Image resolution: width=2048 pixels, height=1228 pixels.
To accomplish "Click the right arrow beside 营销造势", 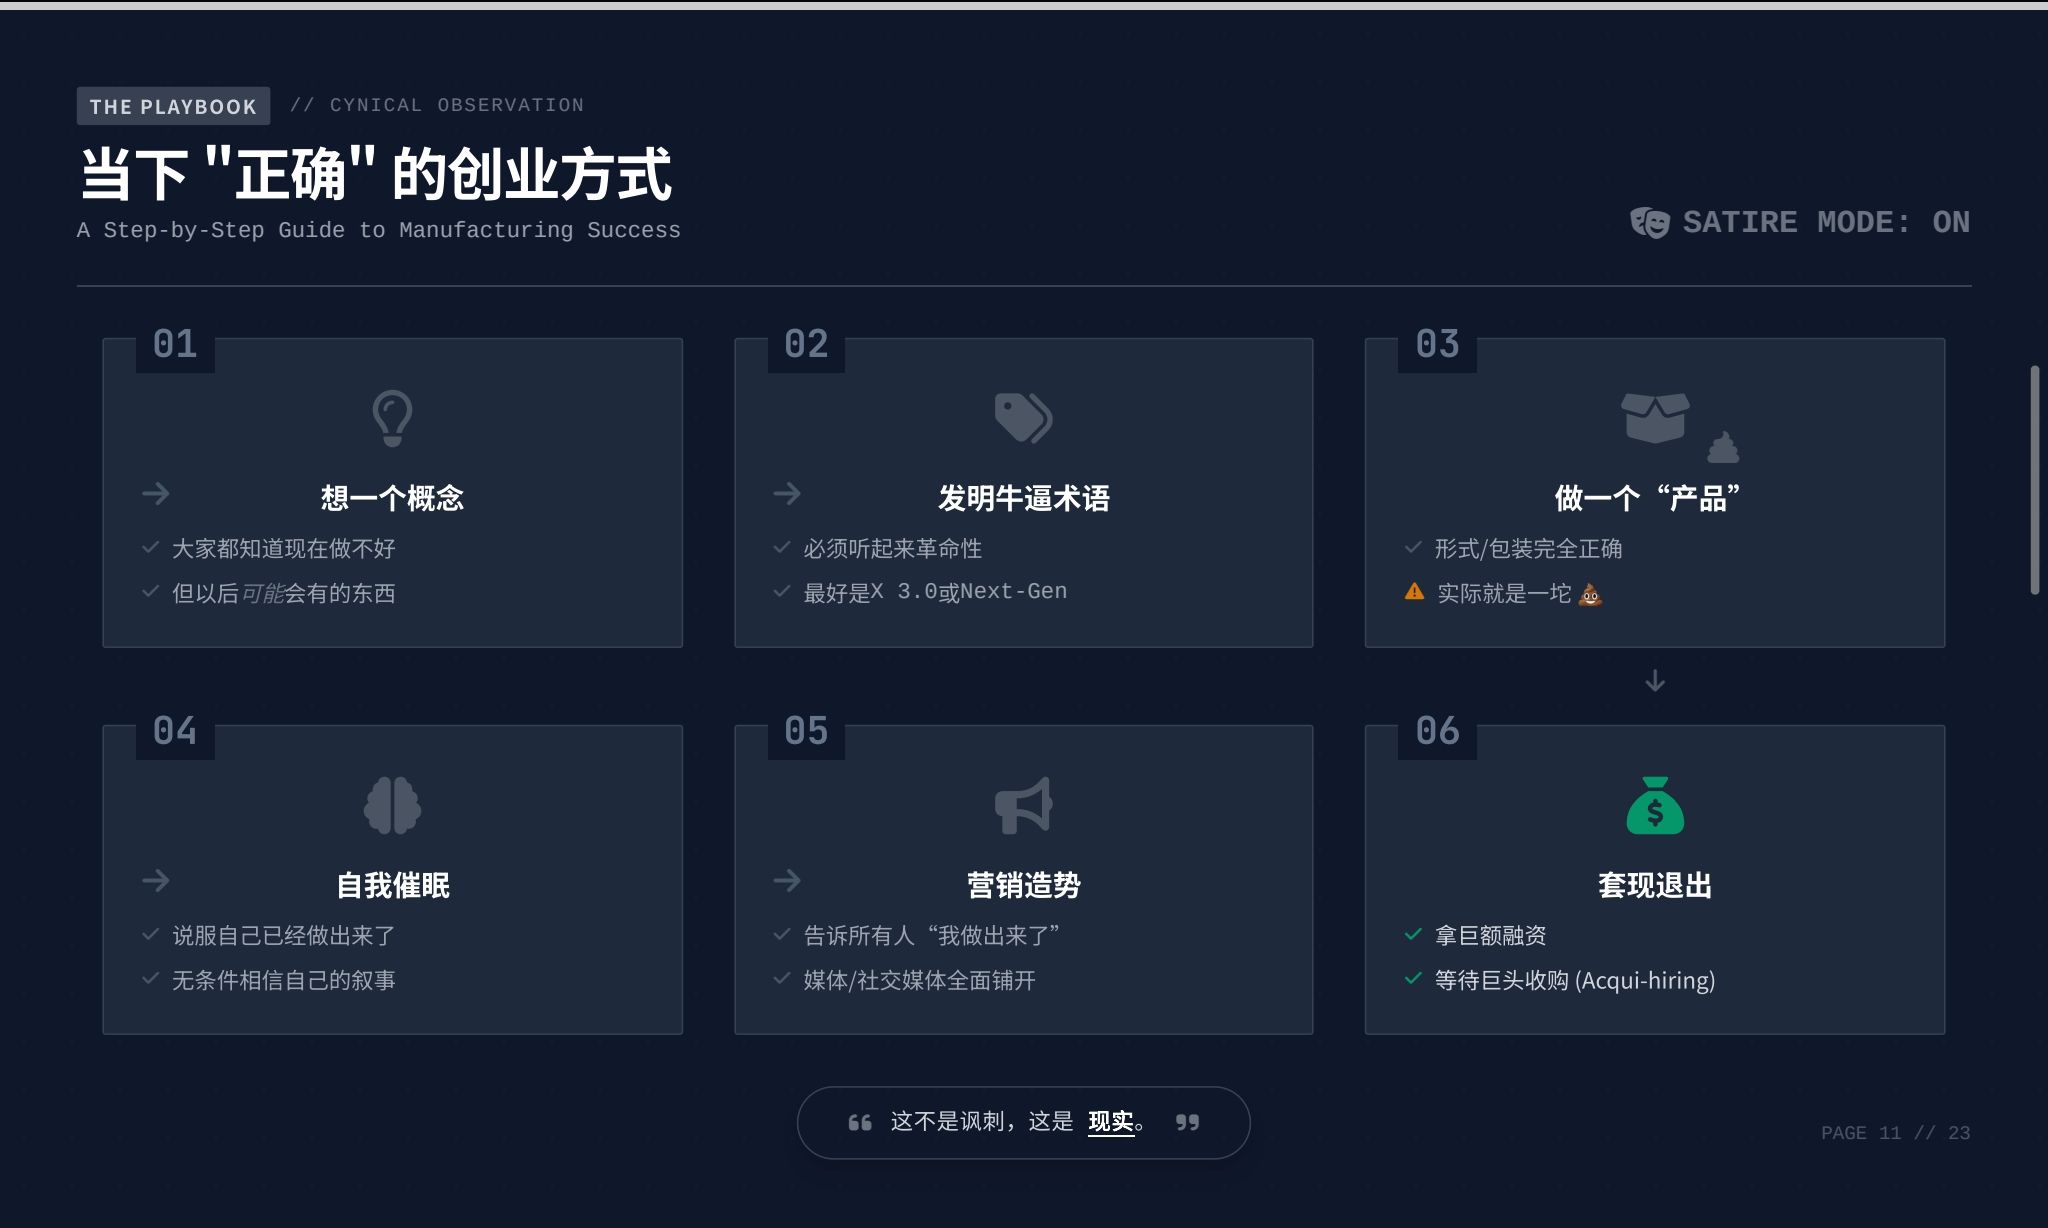I will click(x=787, y=881).
